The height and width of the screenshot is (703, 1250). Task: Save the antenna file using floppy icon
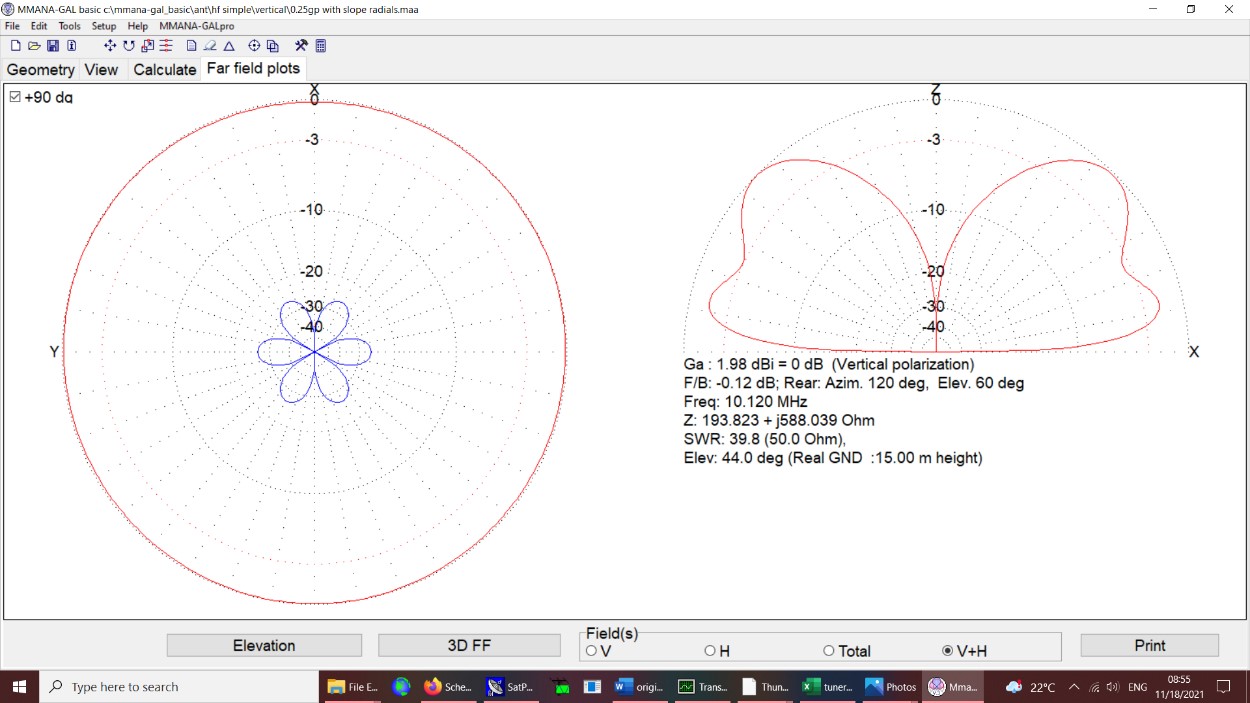[53, 46]
